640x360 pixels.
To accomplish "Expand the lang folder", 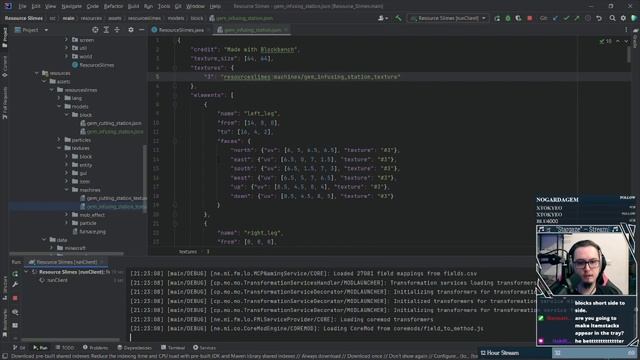I will tap(59, 98).
